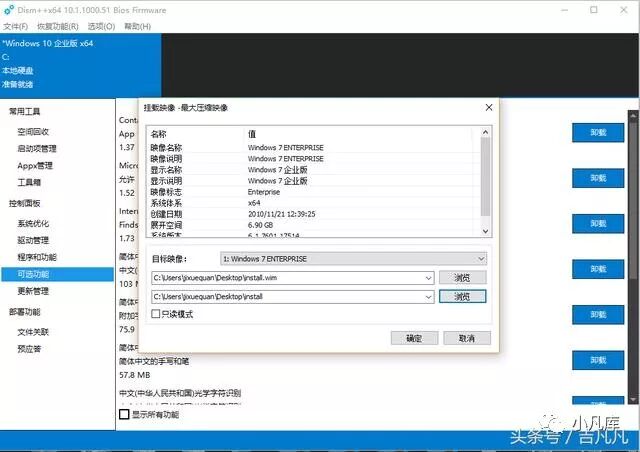
Task: Click the 部署功能 group header
Action: 24,312
